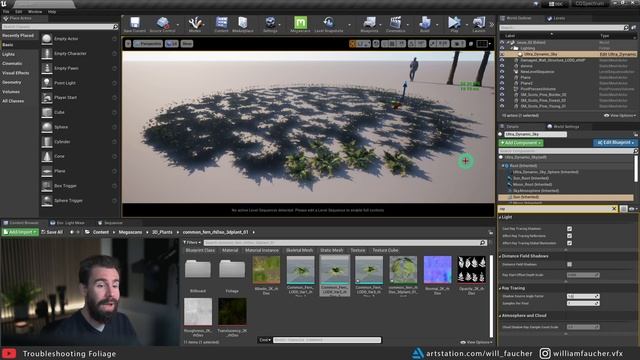Clear the details search filter text
The height and width of the screenshot is (360, 640).
[614, 209]
